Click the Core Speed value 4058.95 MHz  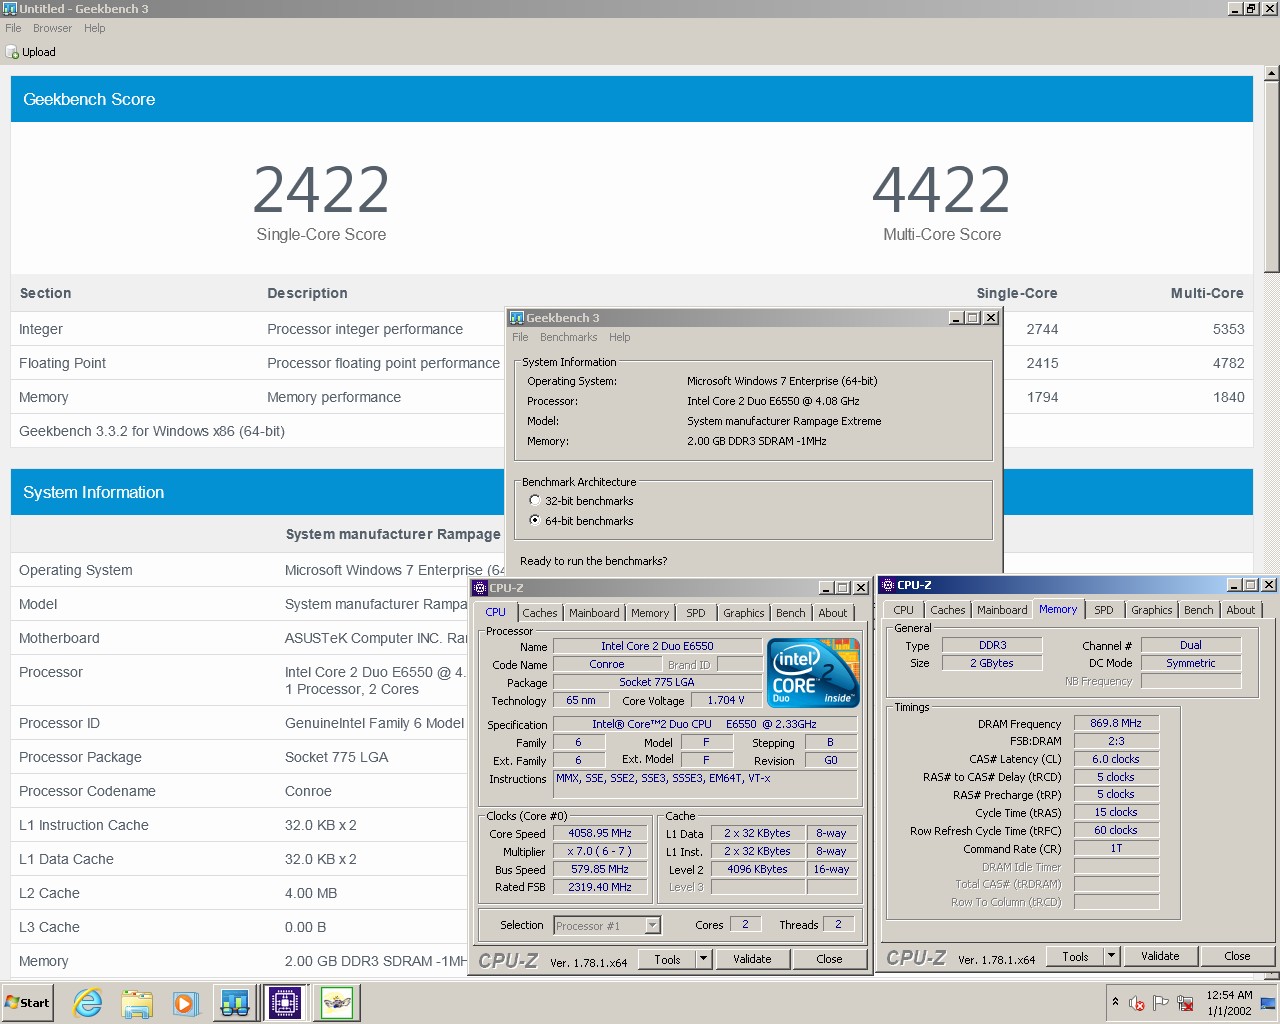click(x=600, y=833)
